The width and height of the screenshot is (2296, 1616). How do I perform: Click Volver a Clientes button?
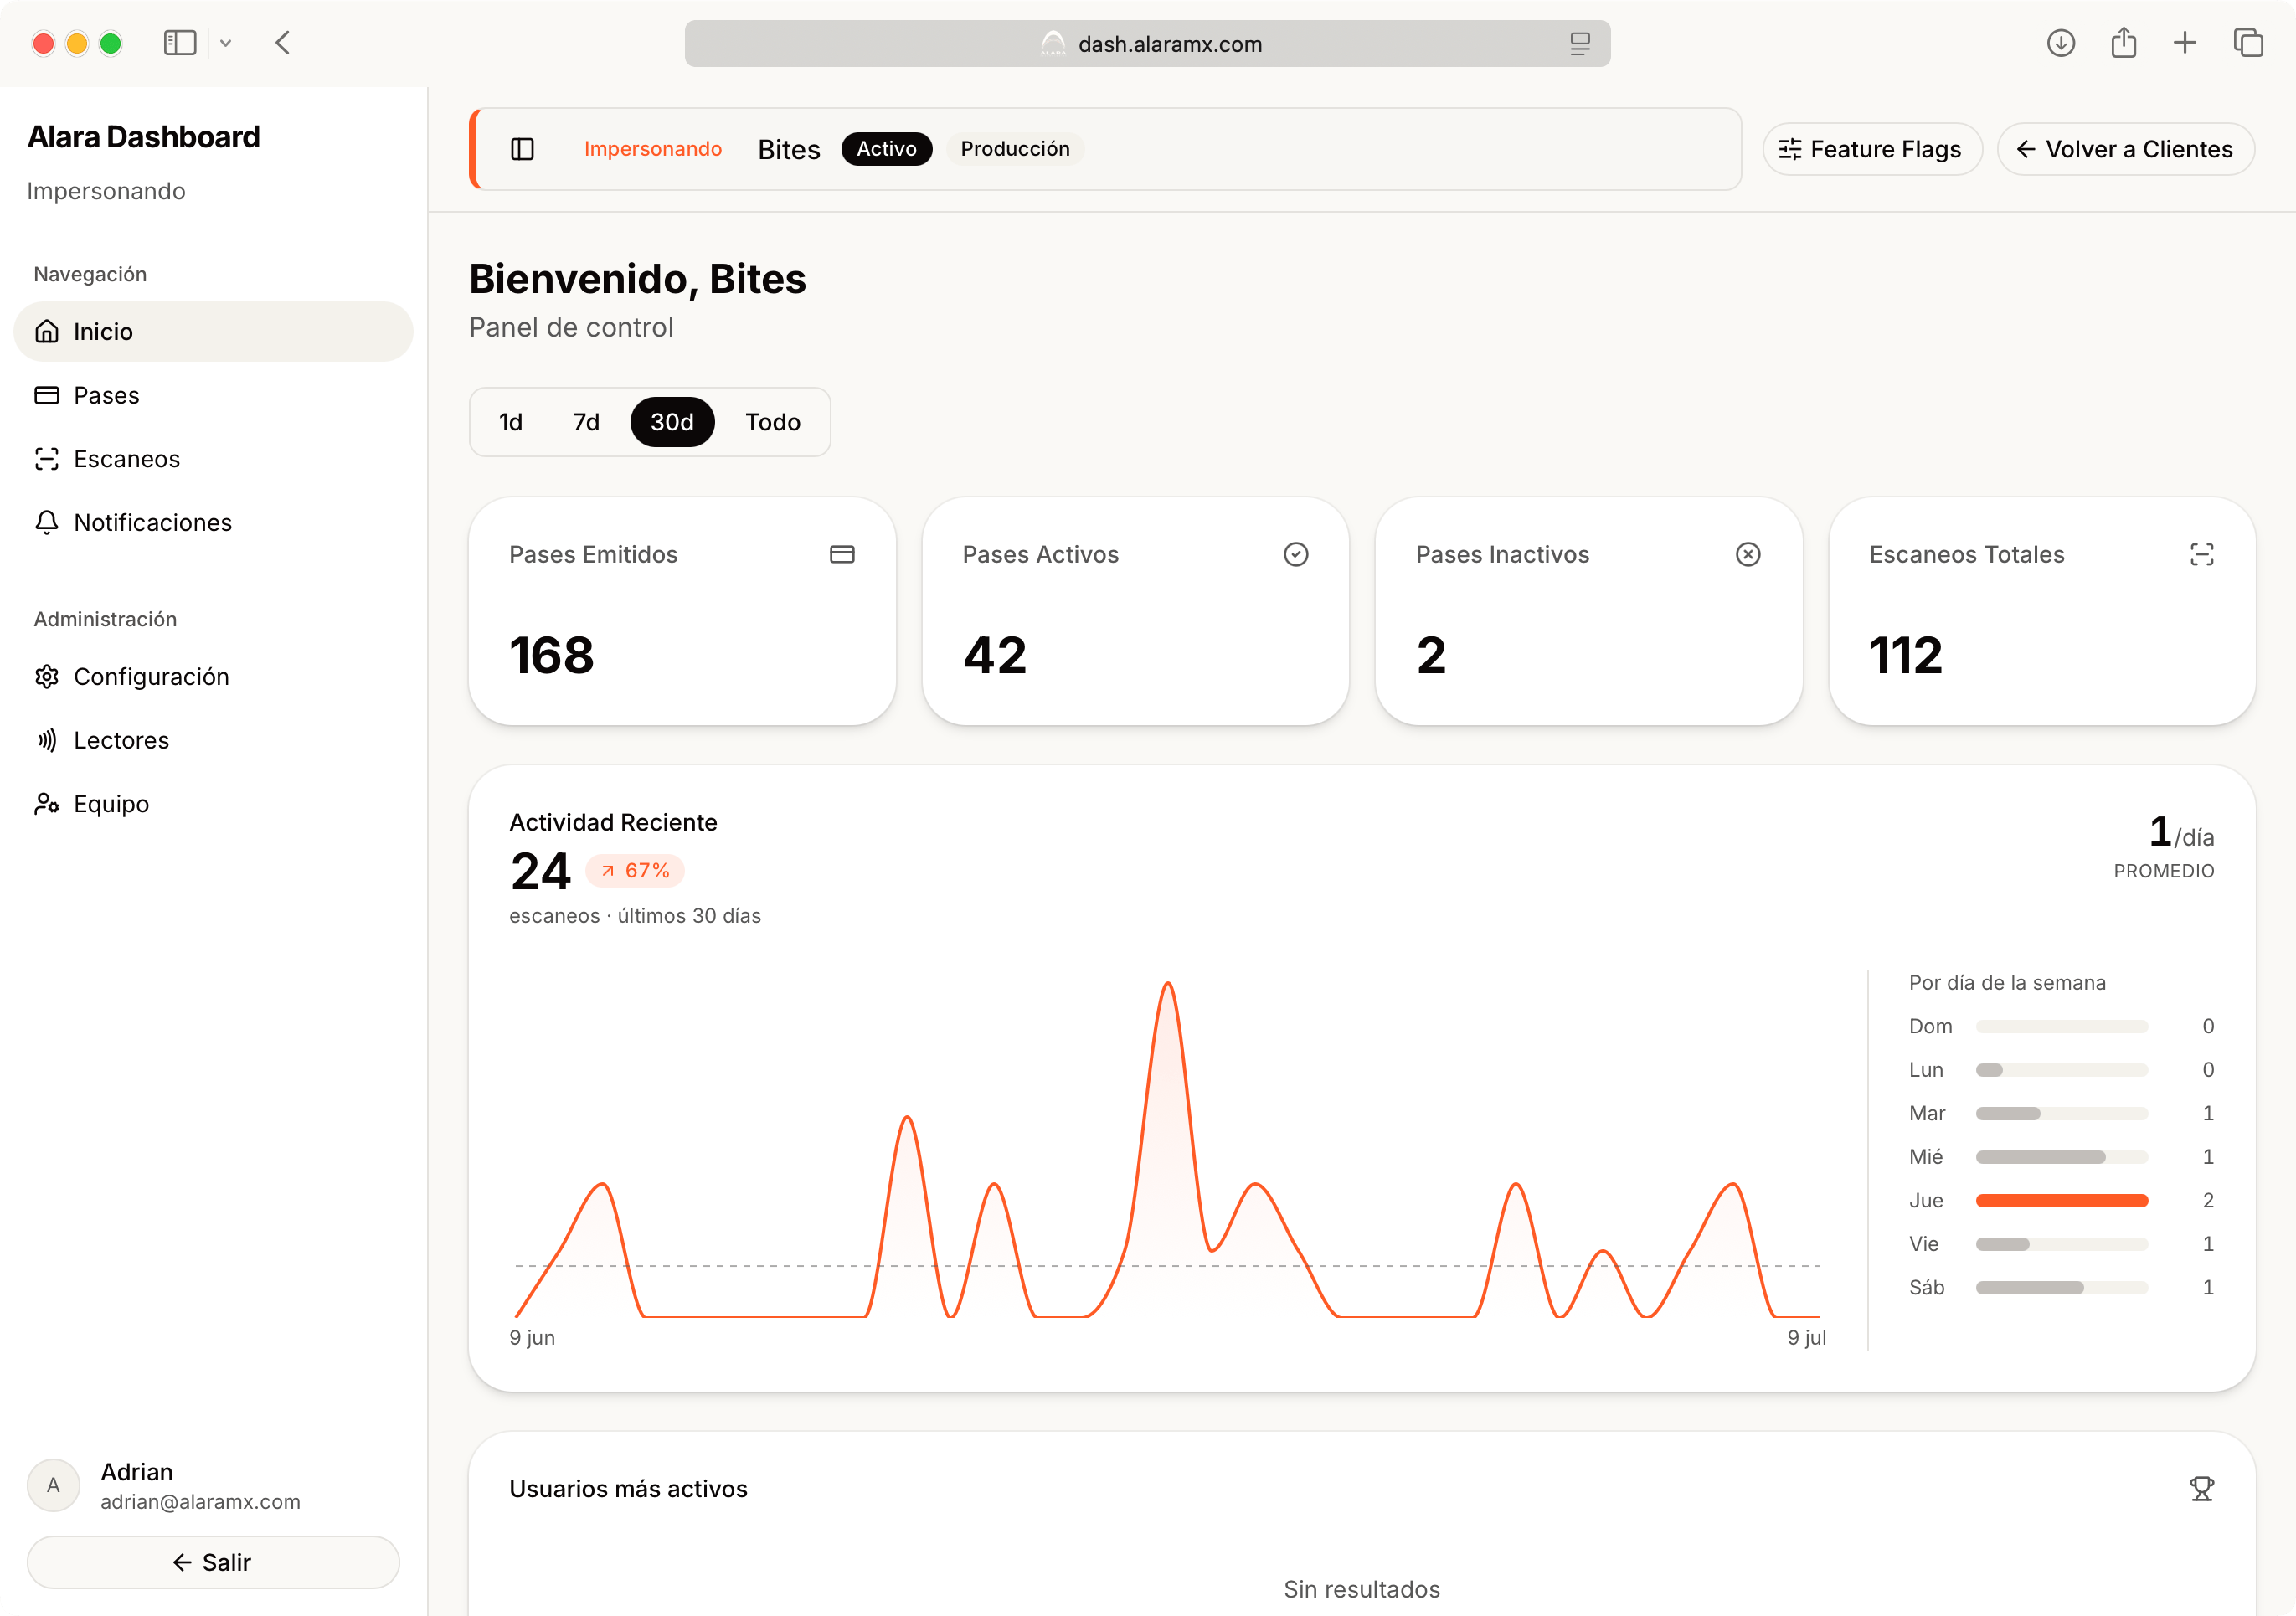2126,149
